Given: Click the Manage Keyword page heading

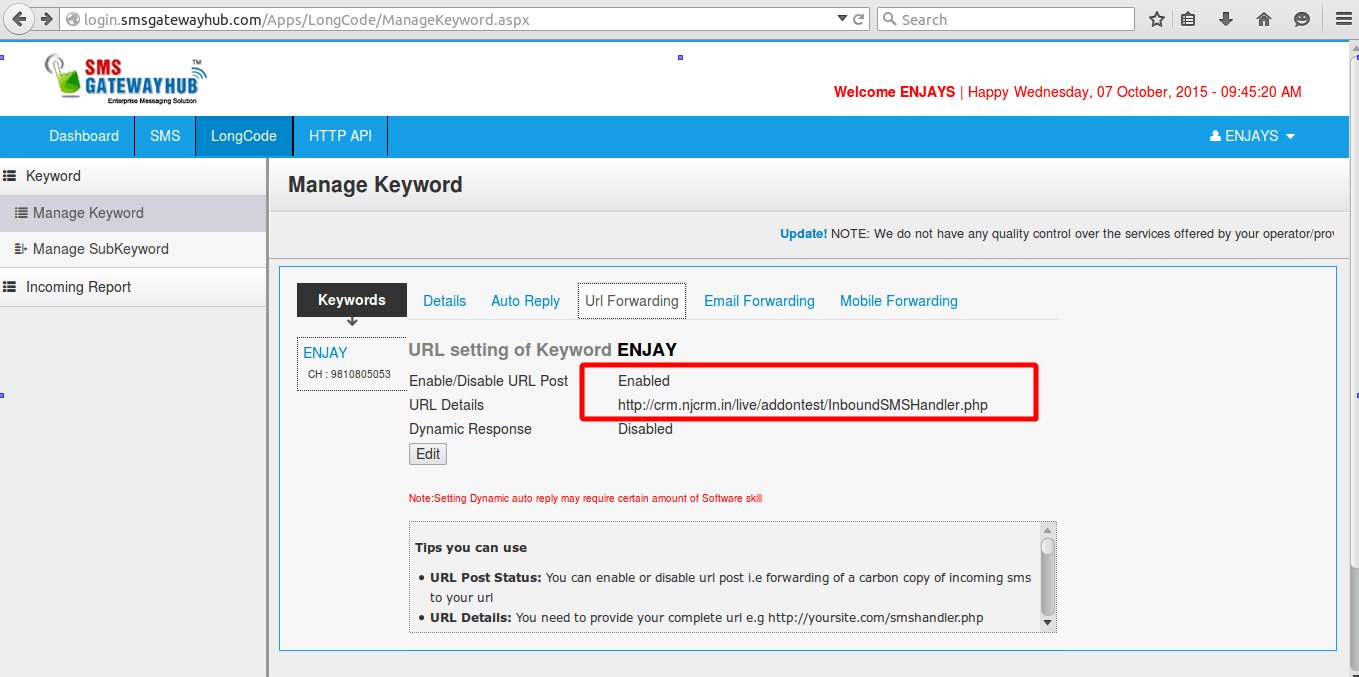Looking at the screenshot, I should 375,185.
